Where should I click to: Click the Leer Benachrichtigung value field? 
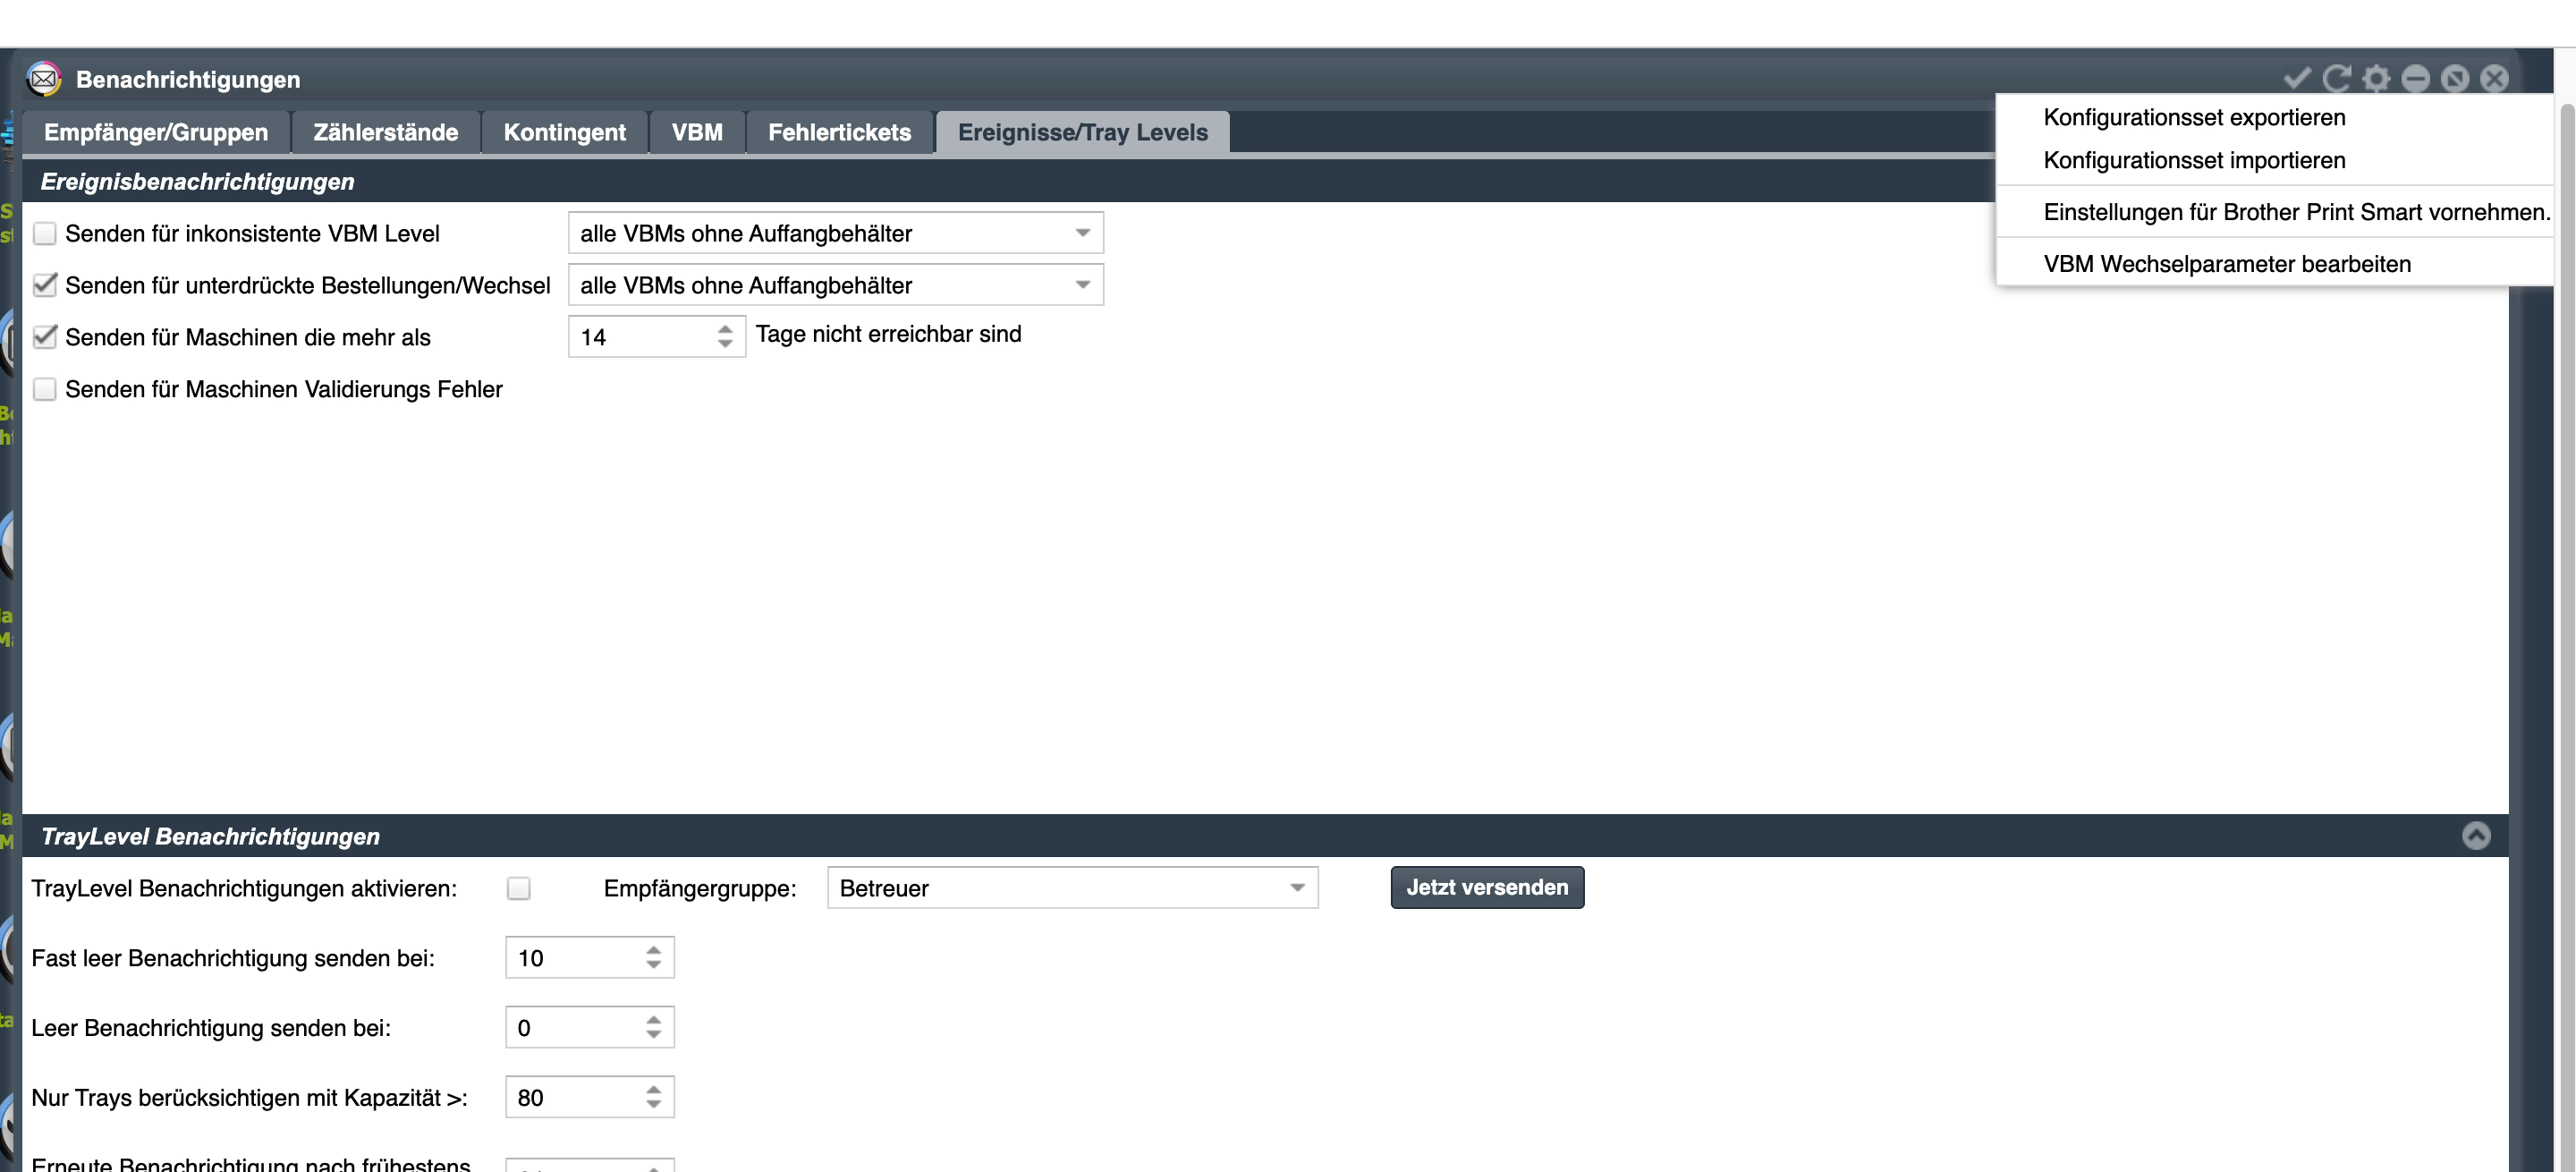pos(589,1027)
